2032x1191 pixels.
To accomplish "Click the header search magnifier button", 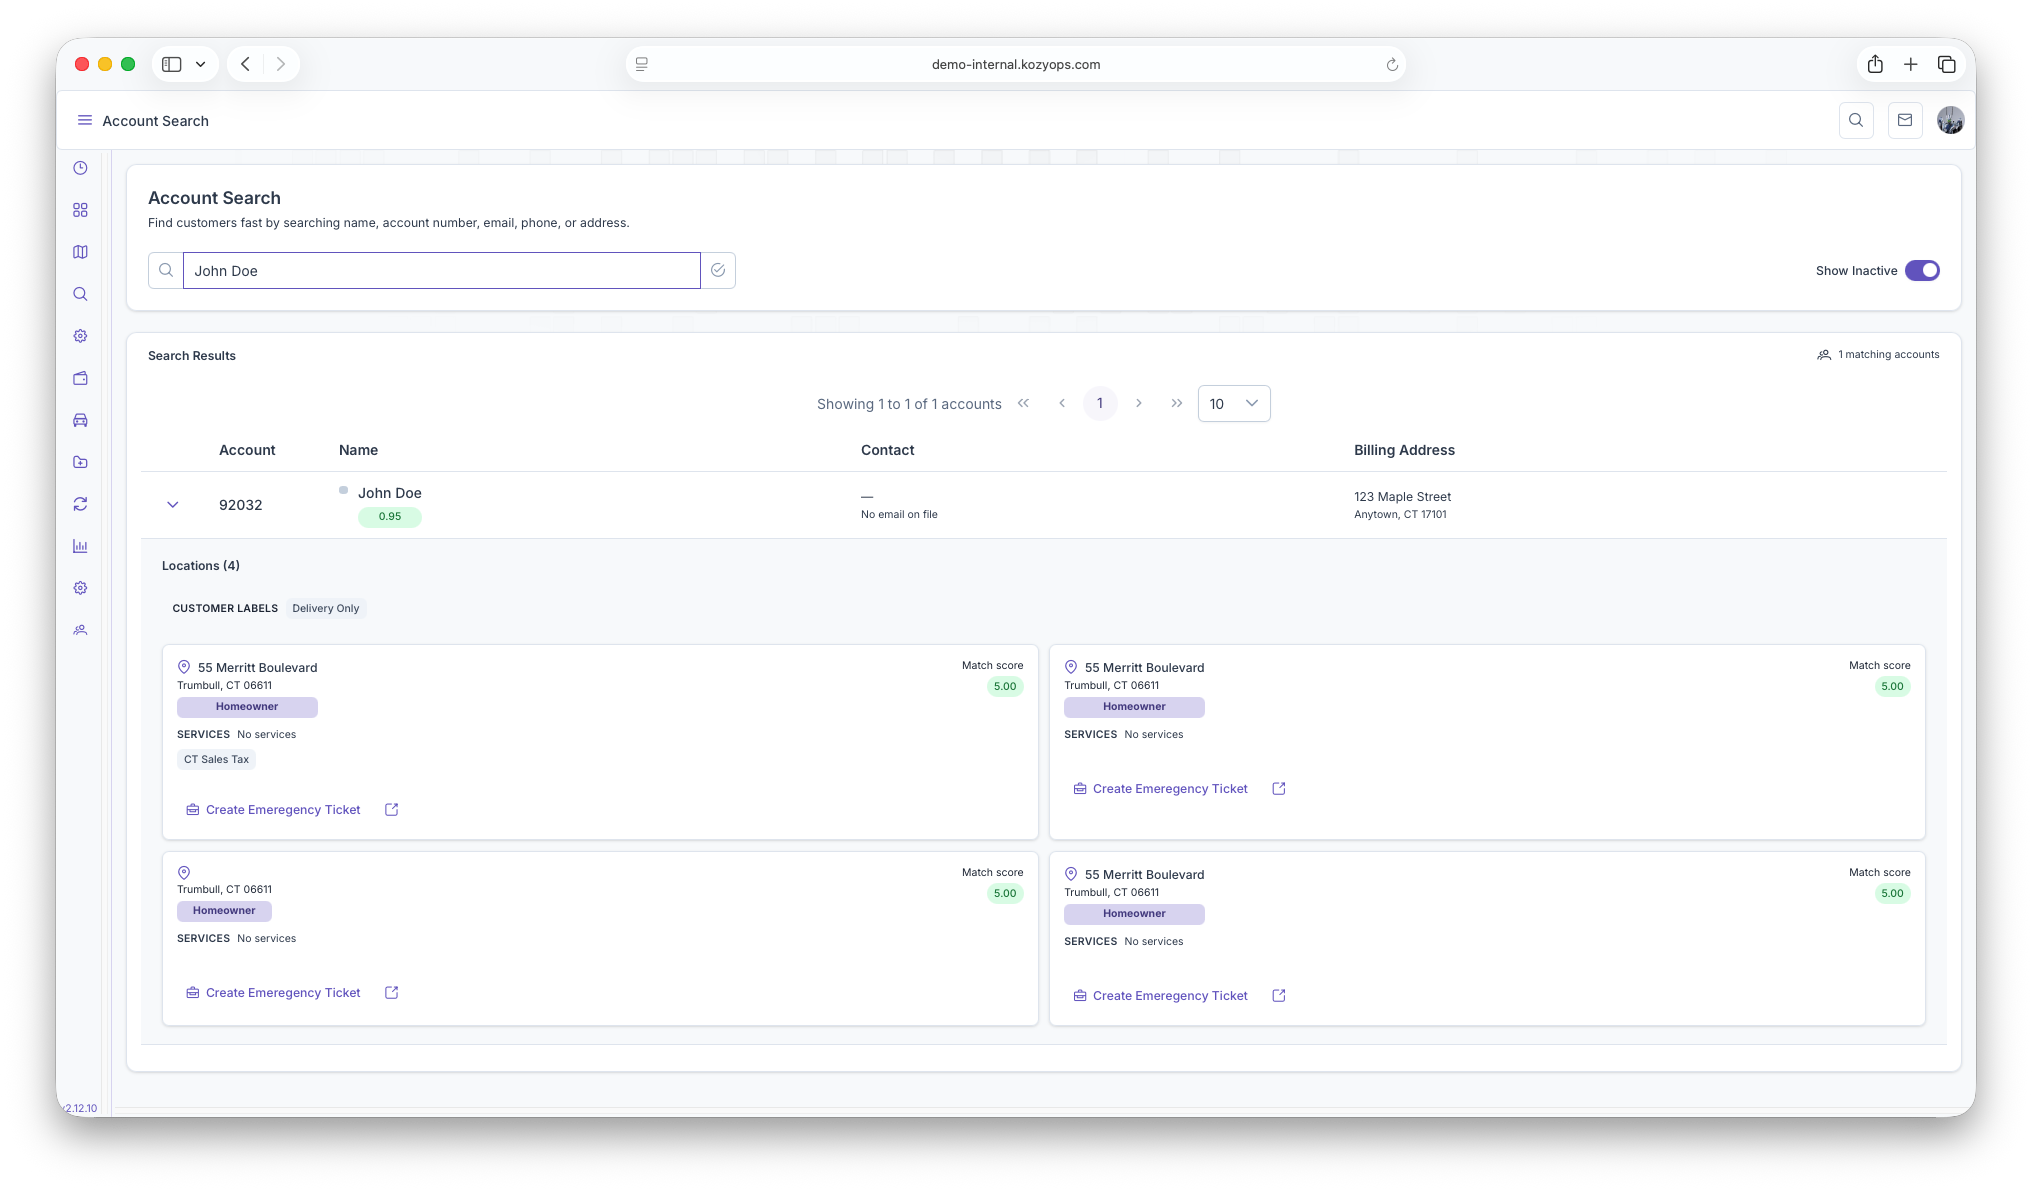I will click(1856, 120).
